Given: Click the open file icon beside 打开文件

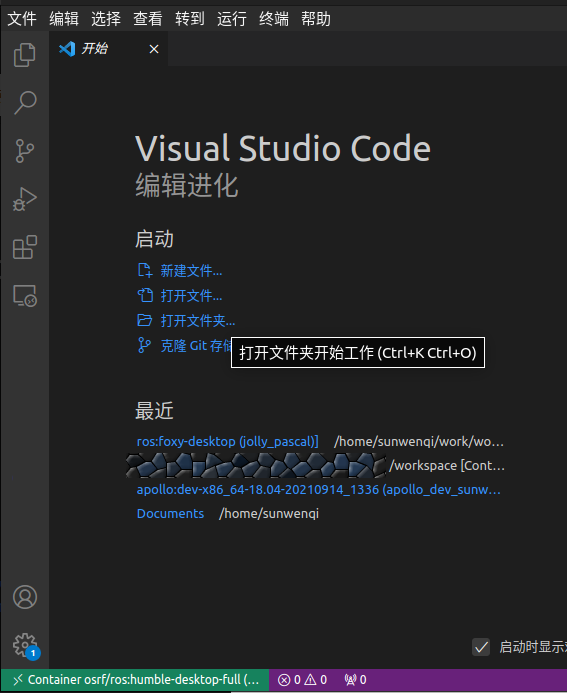Looking at the screenshot, I should coord(145,295).
